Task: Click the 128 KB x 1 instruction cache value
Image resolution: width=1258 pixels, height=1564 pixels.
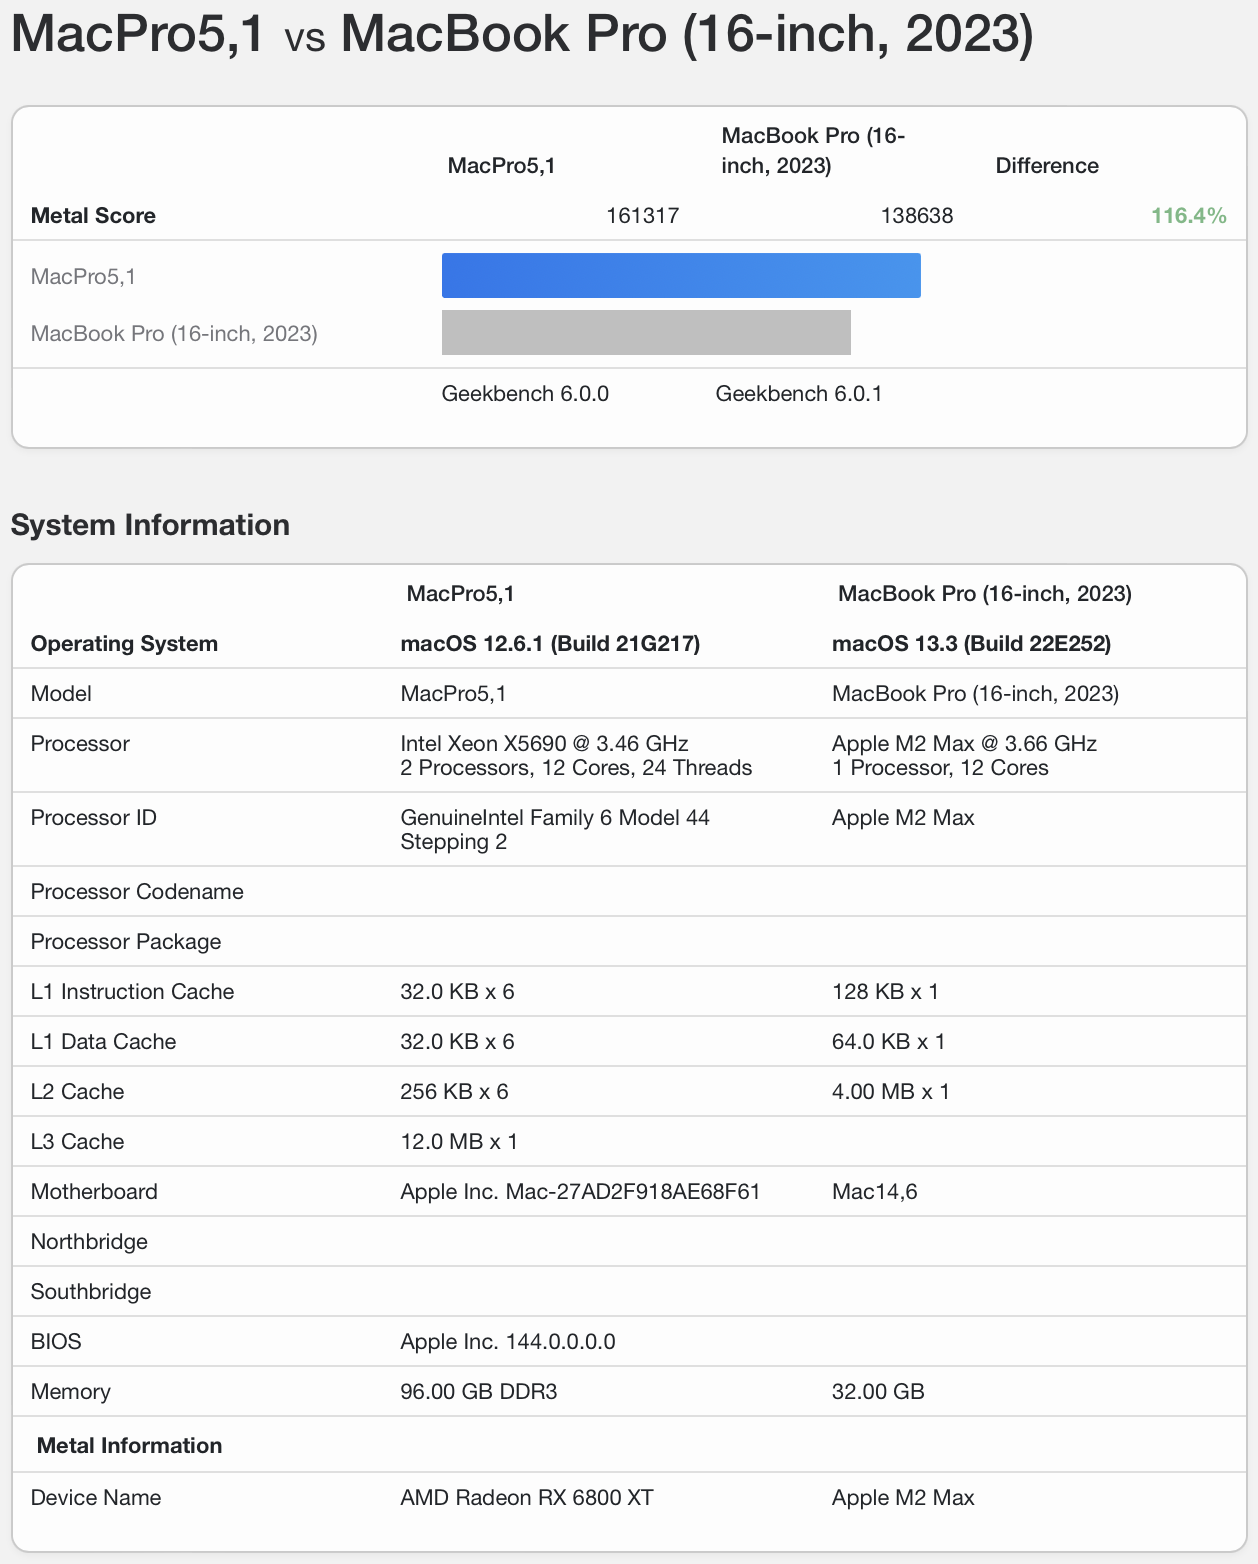Action: 885,992
